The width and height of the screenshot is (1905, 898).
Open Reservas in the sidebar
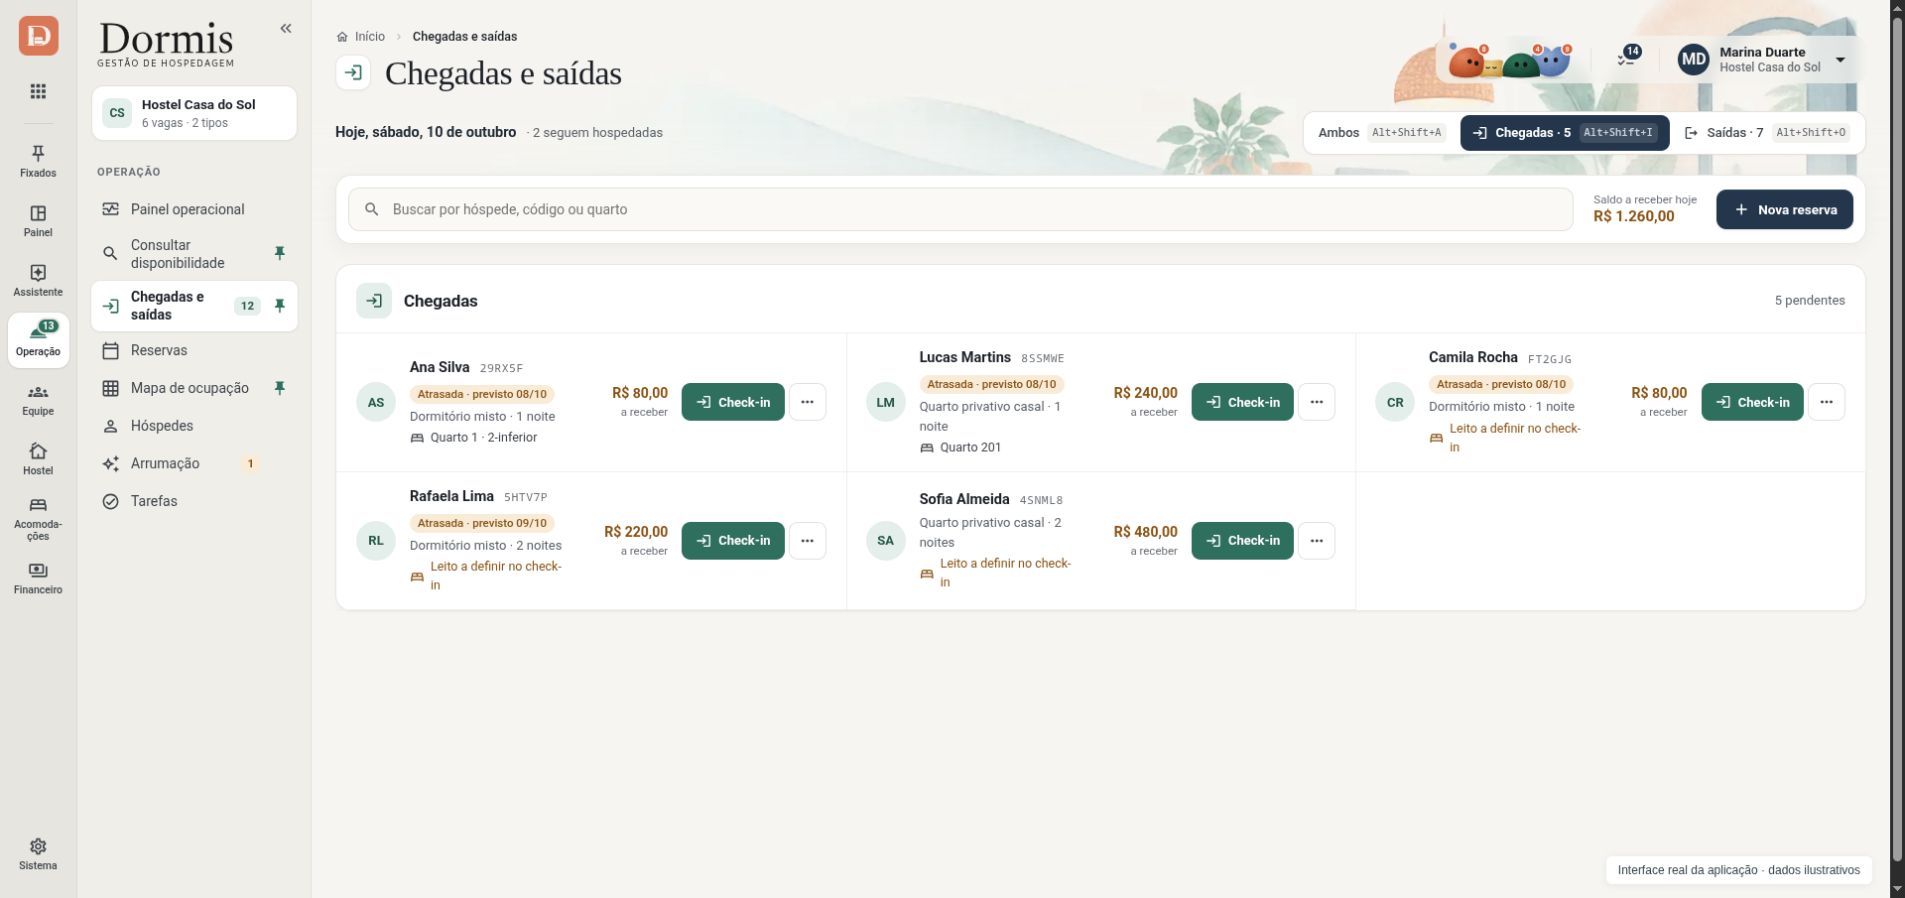tap(194, 350)
